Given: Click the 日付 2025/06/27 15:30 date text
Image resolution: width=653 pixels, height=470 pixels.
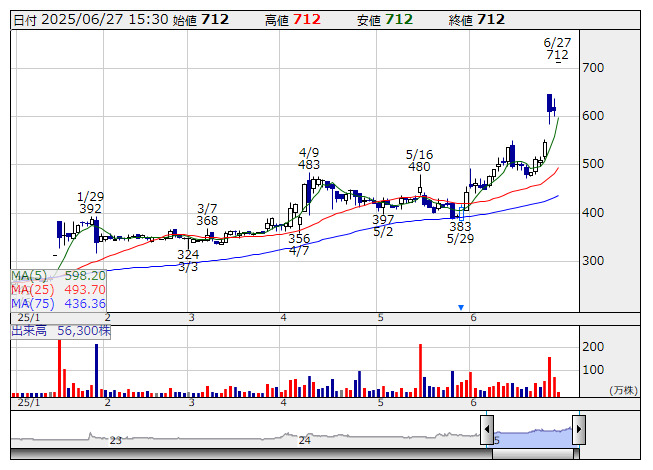Looking at the screenshot, I should [x=90, y=20].
